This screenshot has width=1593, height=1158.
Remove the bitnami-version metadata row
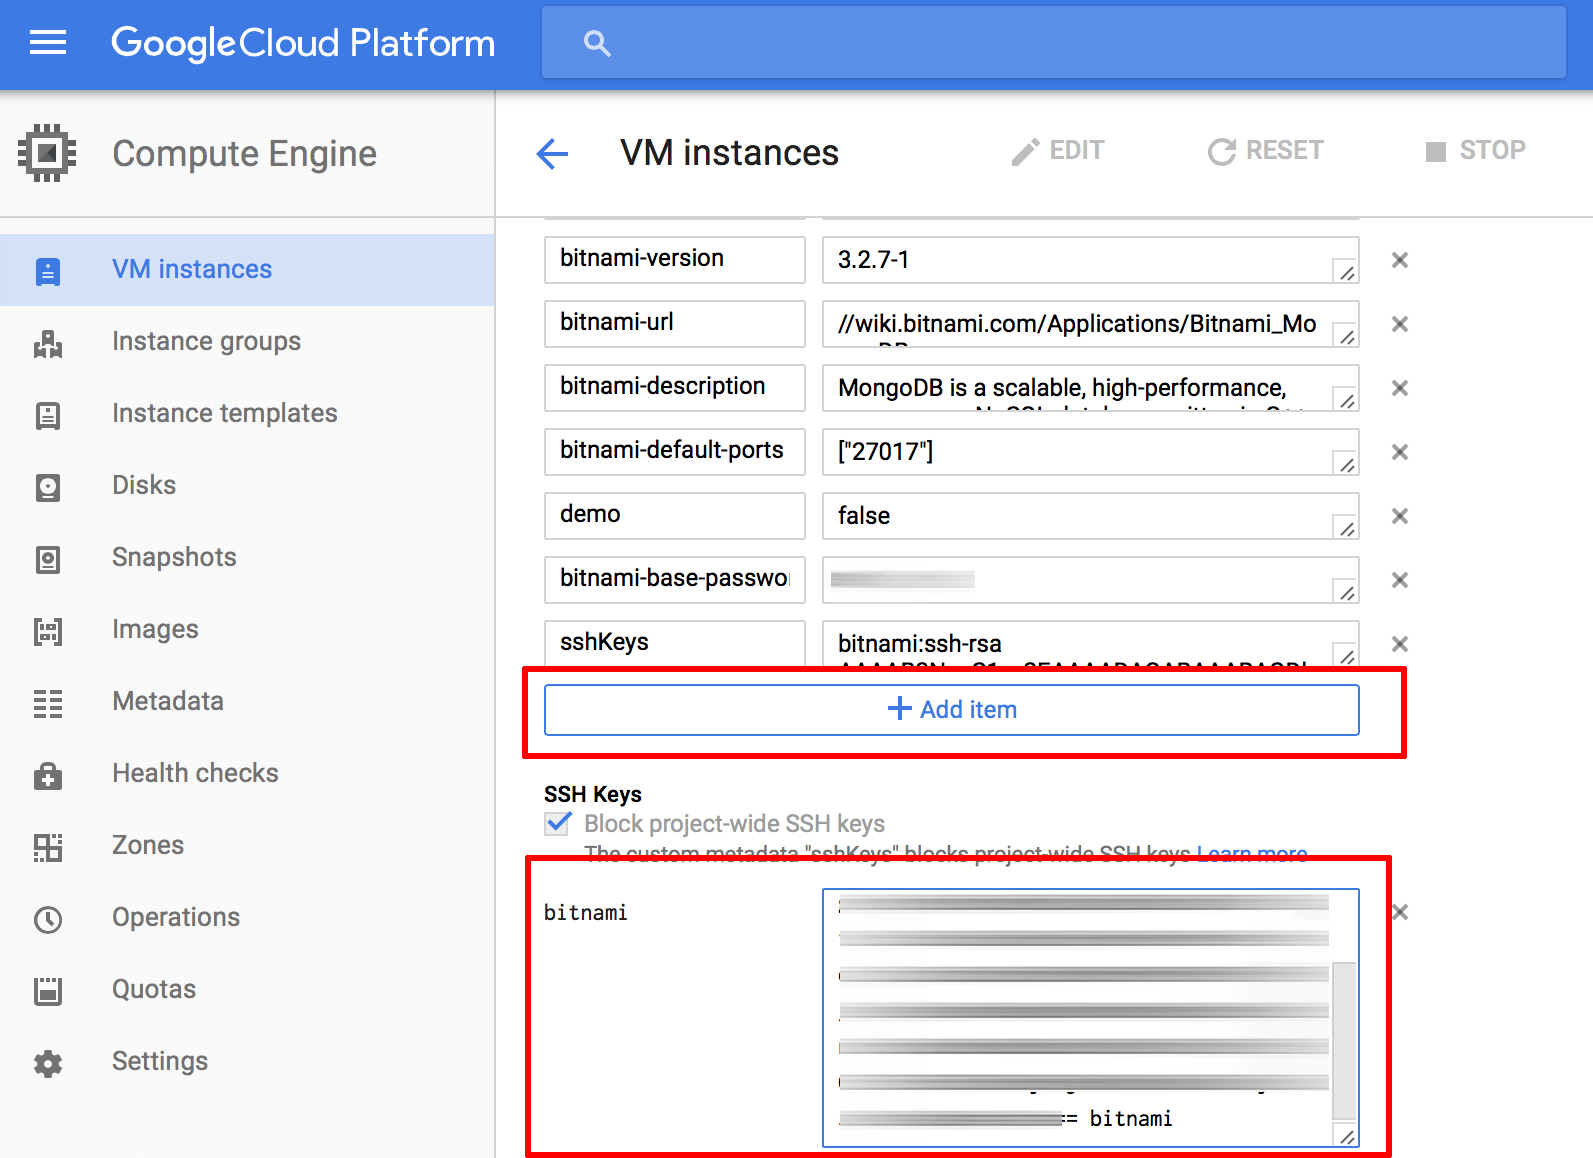tap(1400, 260)
